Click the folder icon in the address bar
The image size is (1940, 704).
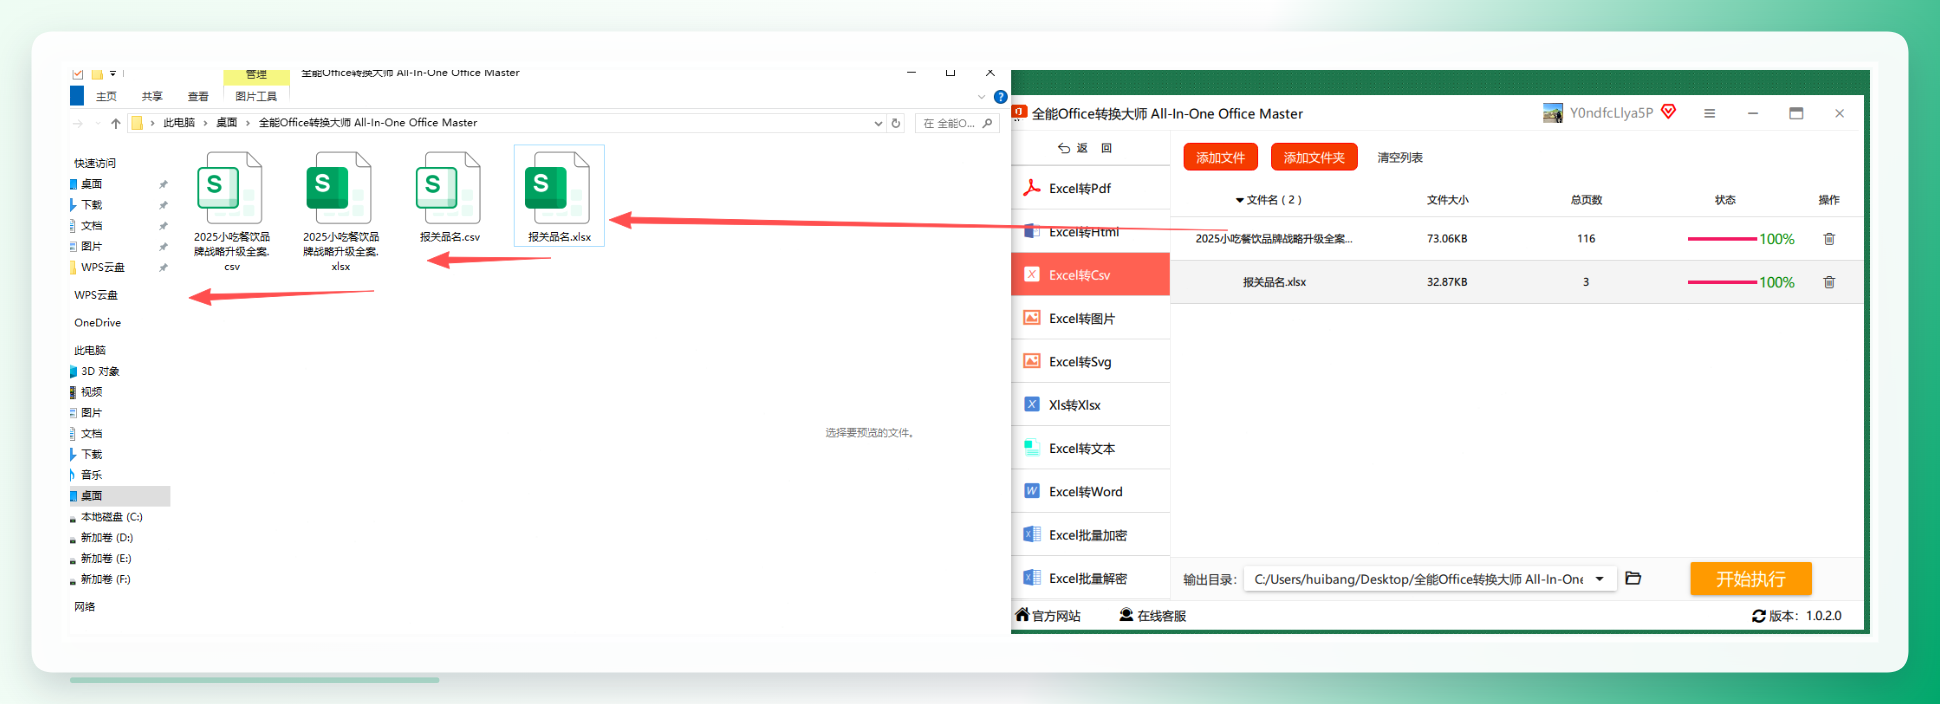pos(137,123)
